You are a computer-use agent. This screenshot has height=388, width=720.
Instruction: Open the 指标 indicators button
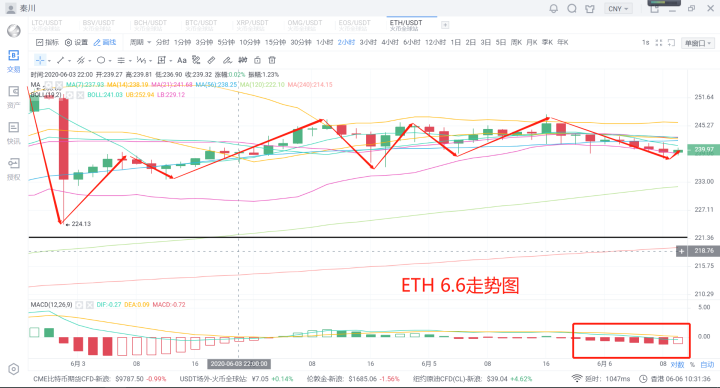[x=47, y=42]
